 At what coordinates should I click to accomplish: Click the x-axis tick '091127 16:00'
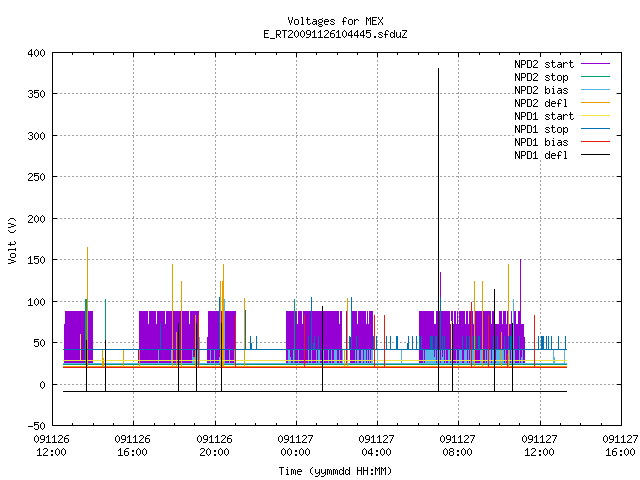tap(620, 446)
